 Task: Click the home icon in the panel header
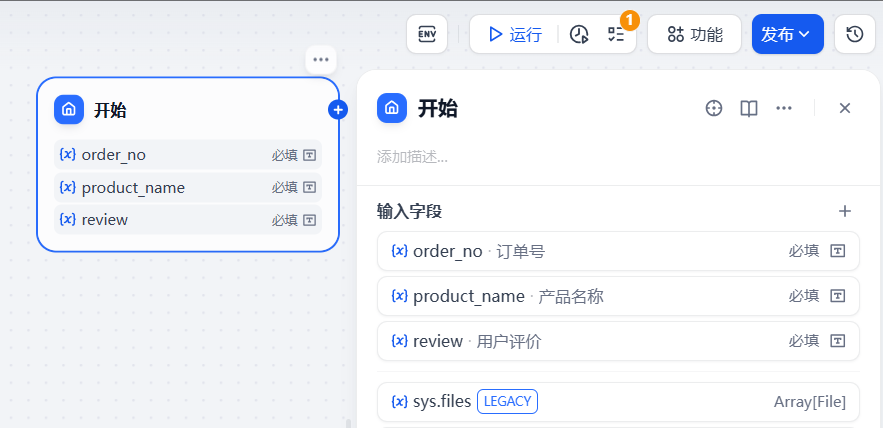[392, 108]
